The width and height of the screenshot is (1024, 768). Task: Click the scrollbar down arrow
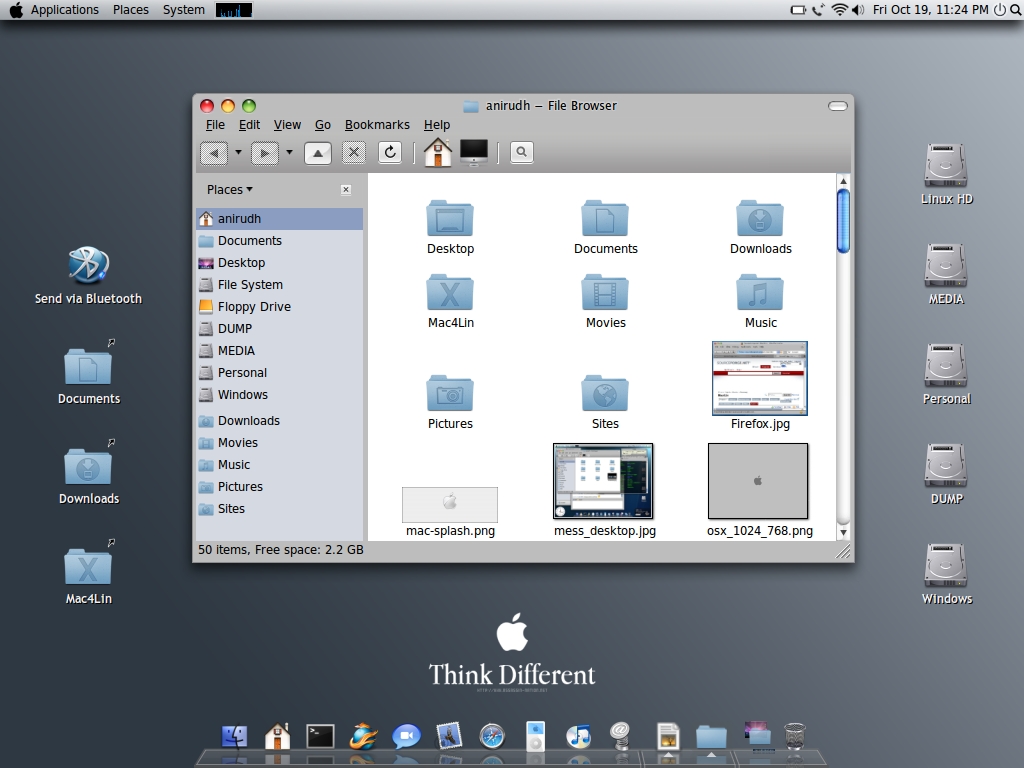pyautogui.click(x=843, y=532)
